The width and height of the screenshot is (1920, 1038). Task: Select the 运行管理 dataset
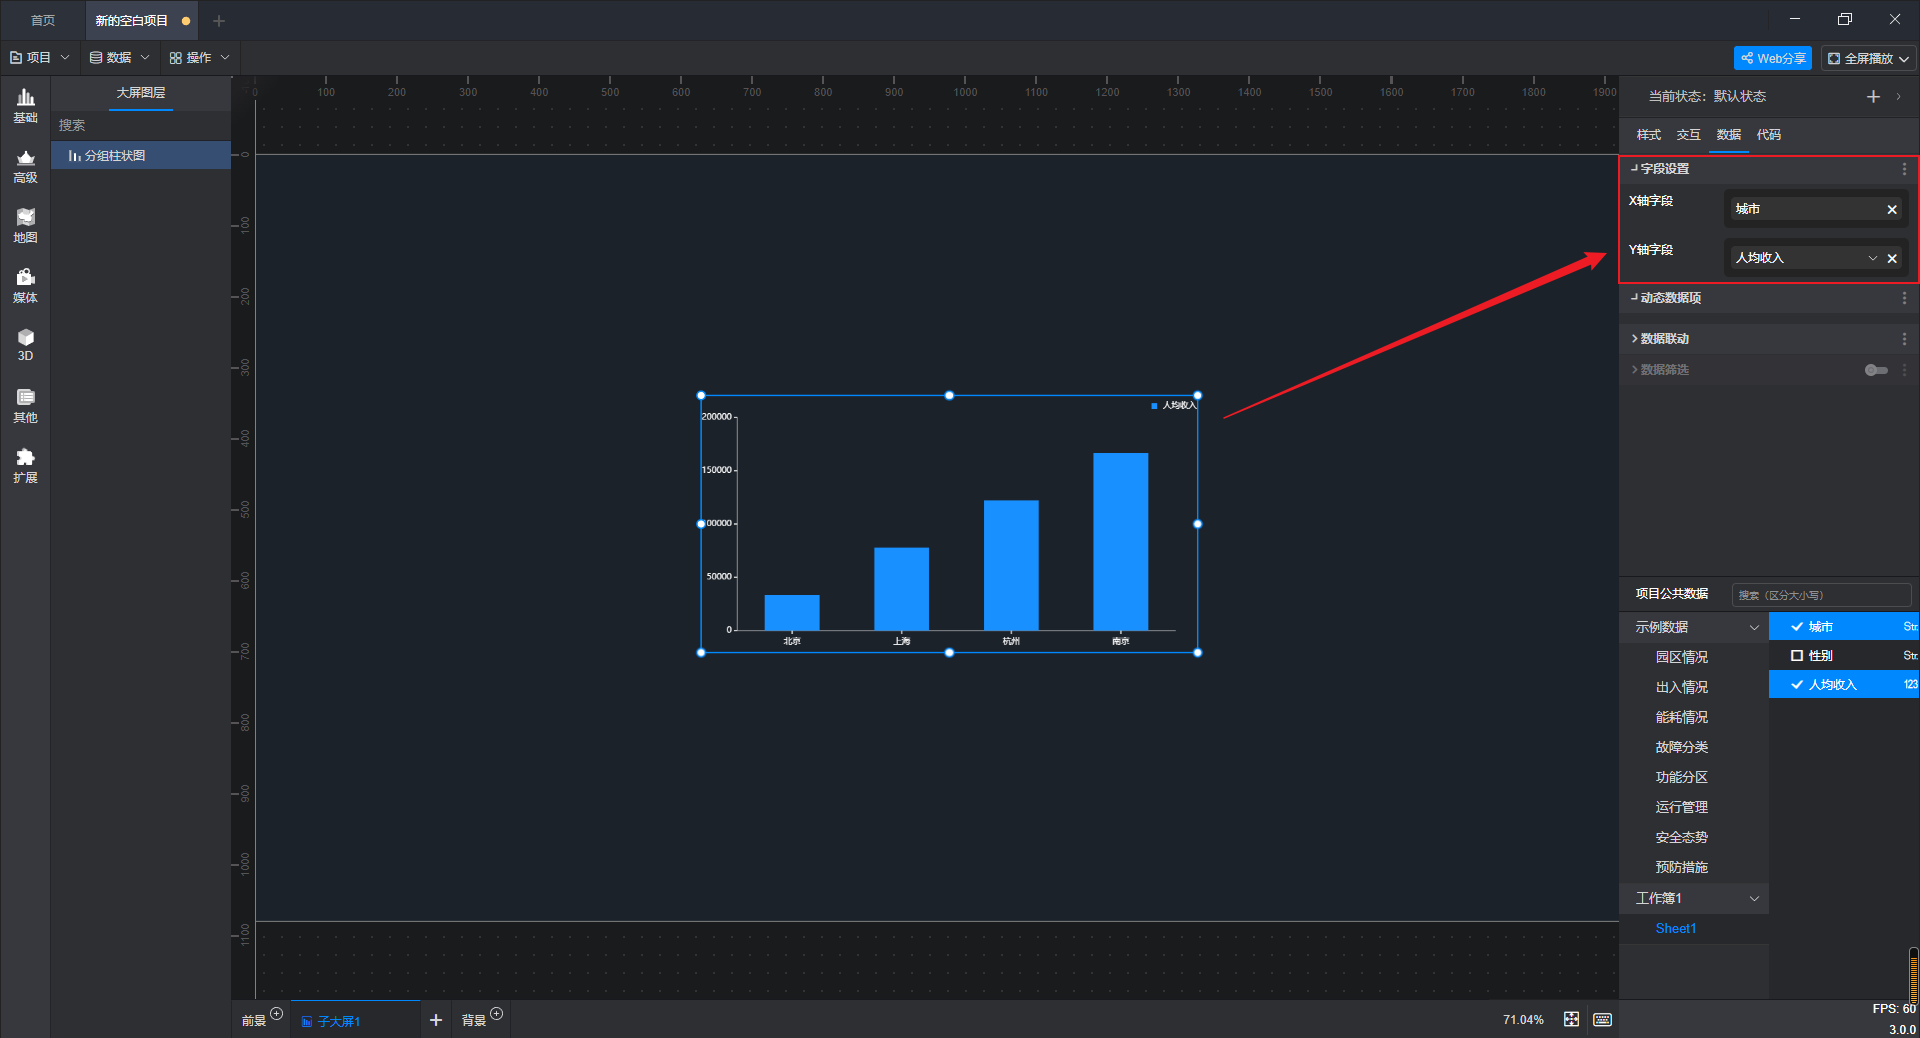pyautogui.click(x=1681, y=807)
